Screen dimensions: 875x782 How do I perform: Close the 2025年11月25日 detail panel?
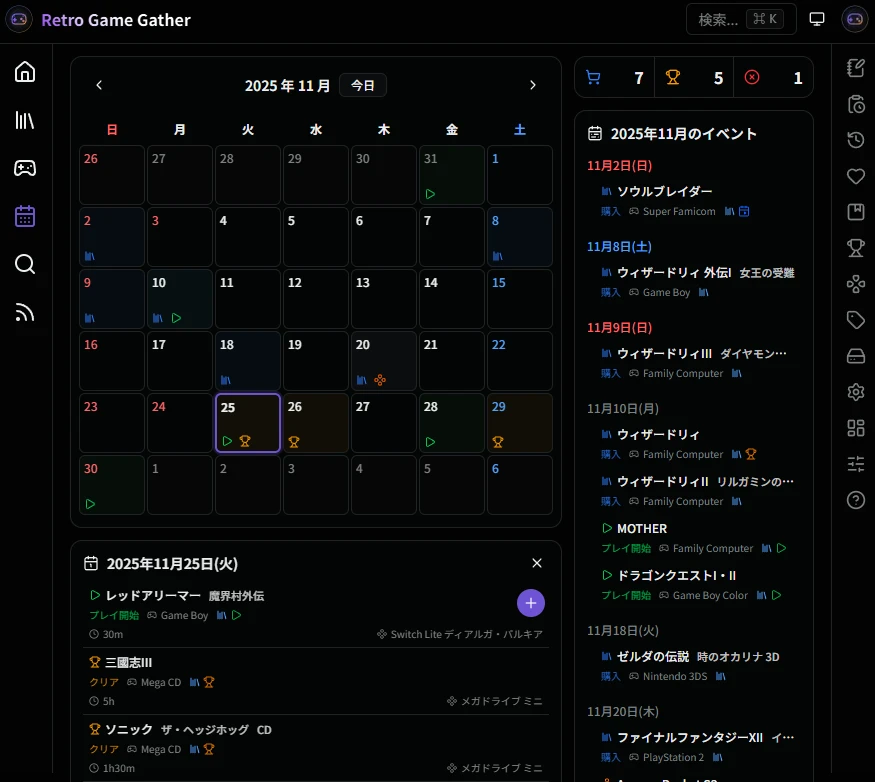537,563
